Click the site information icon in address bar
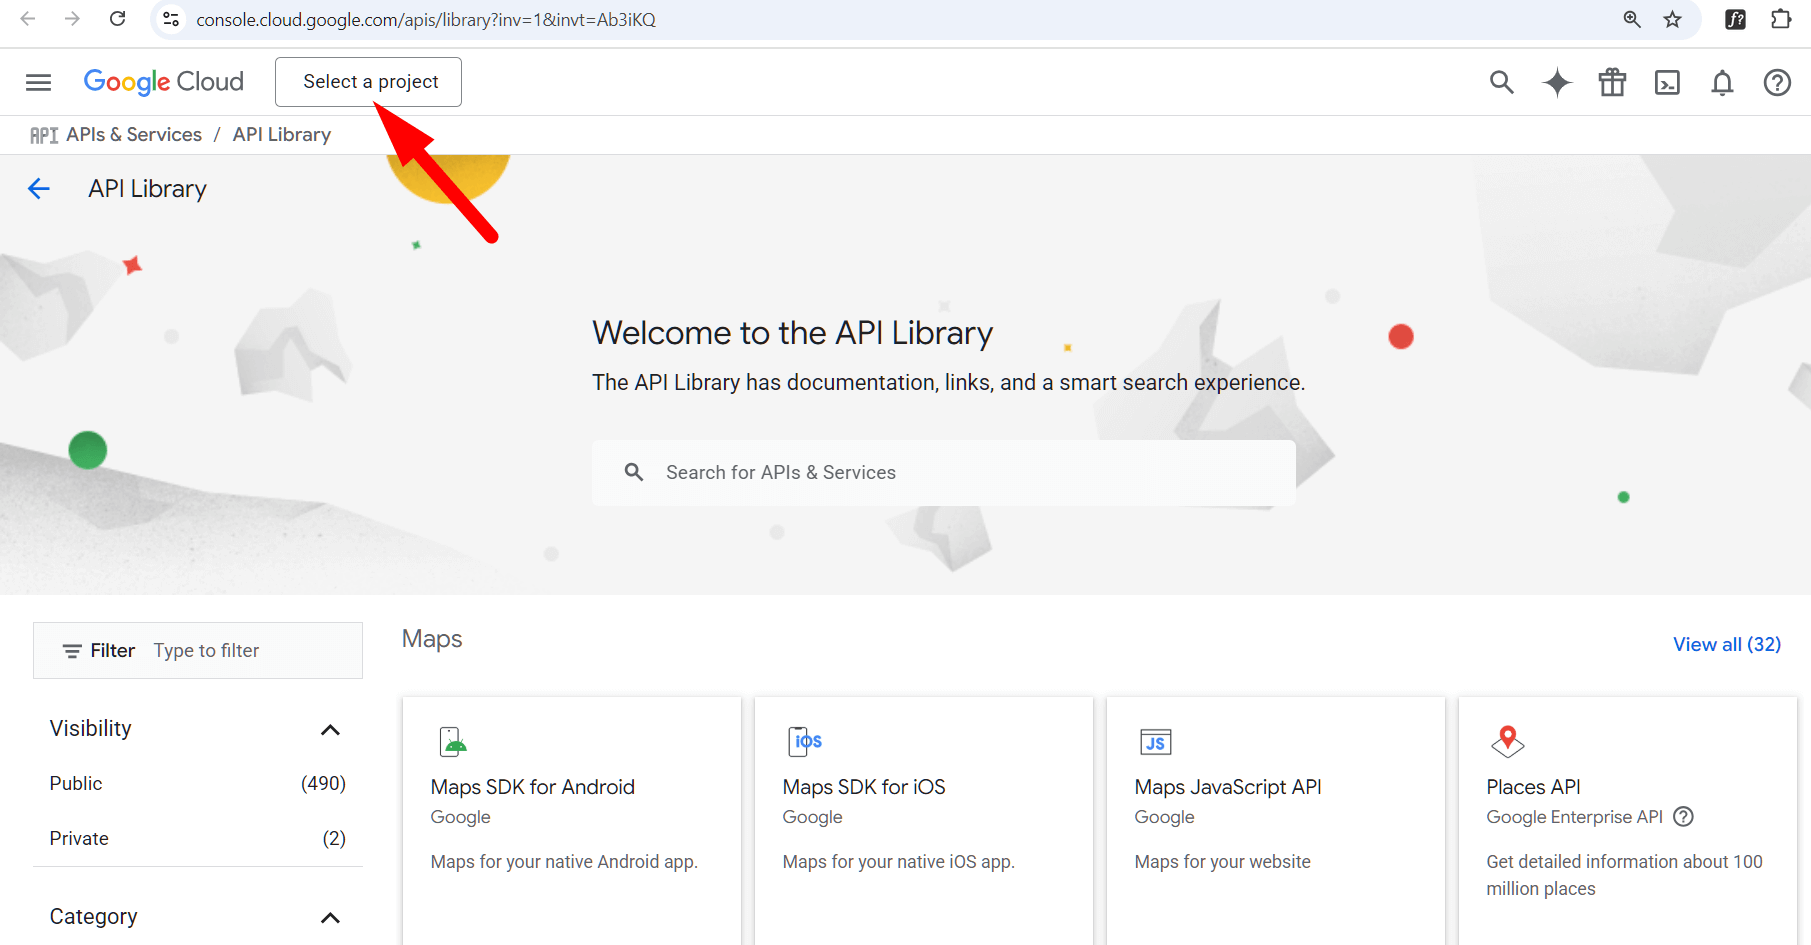 (171, 19)
